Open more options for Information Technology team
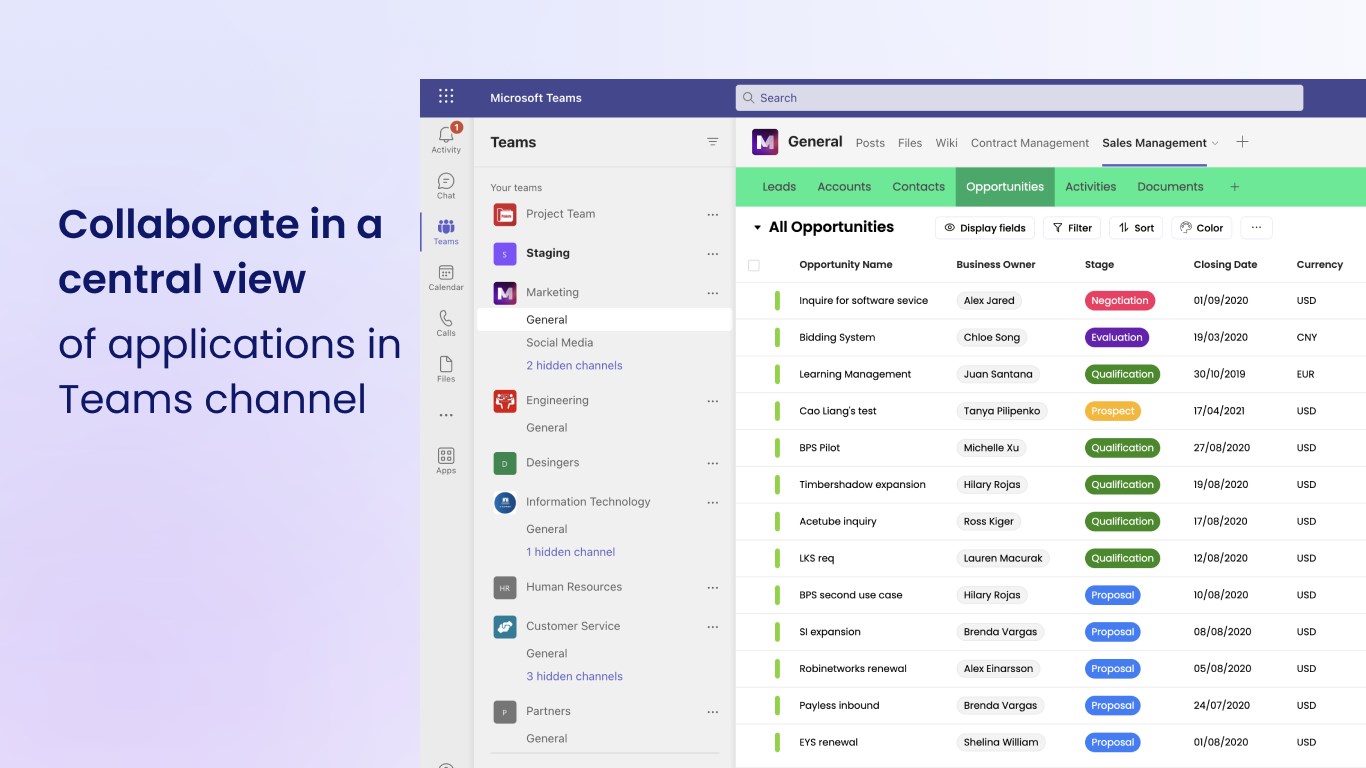This screenshot has height=768, width=1366. [713, 503]
